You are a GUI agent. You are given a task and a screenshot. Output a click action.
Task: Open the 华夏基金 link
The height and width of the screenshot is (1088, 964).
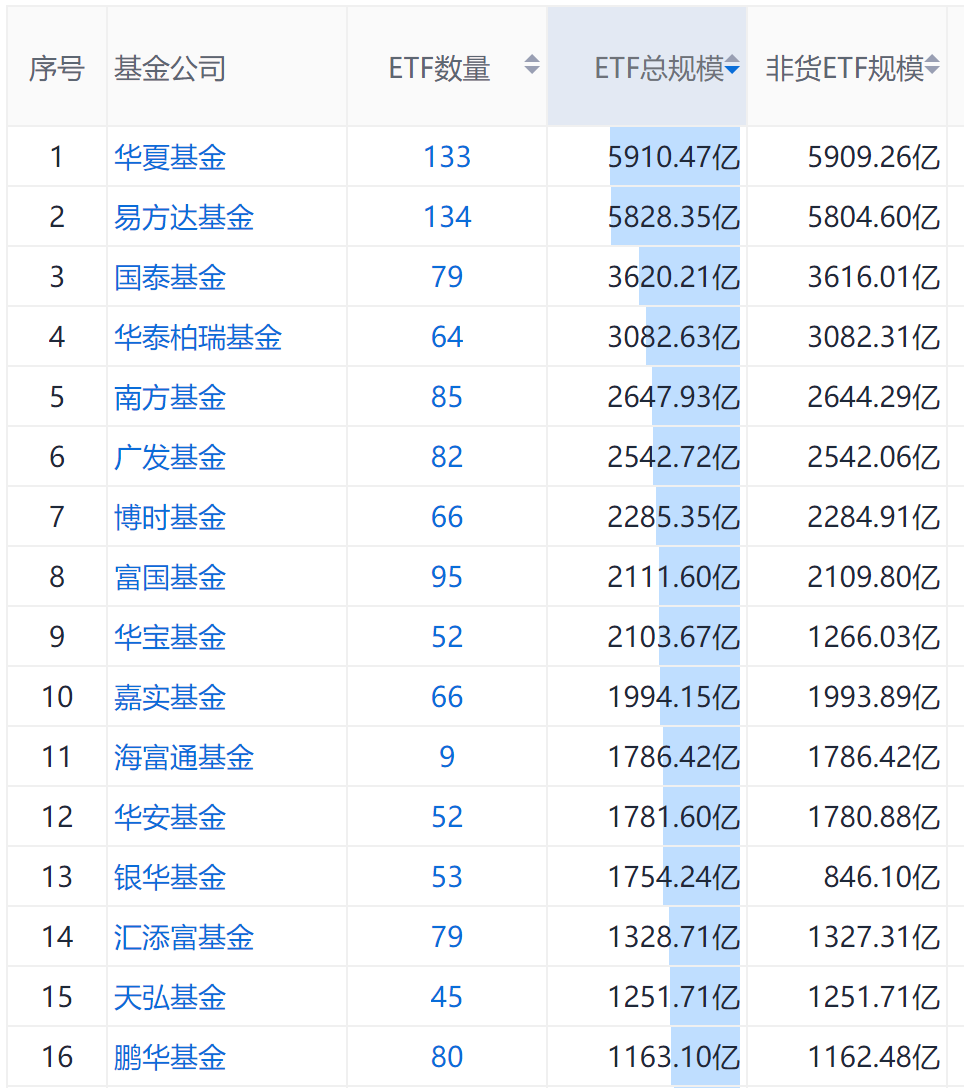(x=170, y=157)
